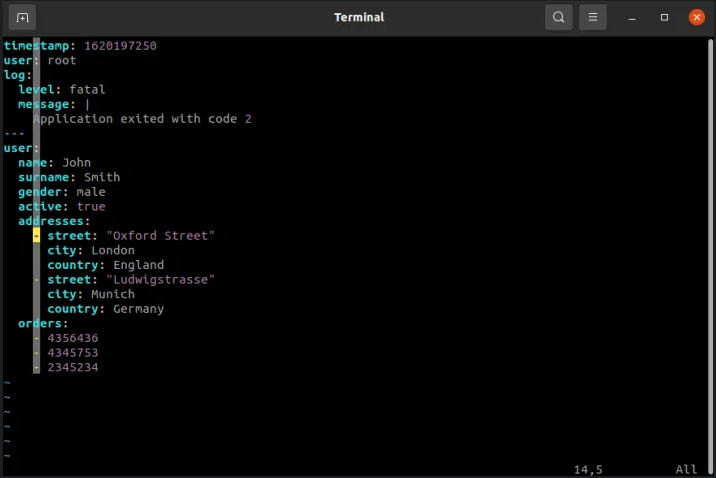
Task: Open the terminal search tool
Action: 558,17
